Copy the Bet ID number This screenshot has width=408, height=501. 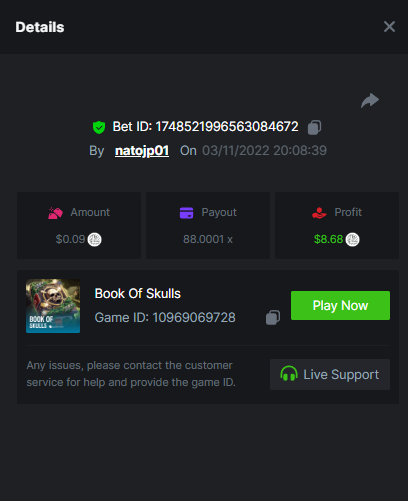pos(314,127)
